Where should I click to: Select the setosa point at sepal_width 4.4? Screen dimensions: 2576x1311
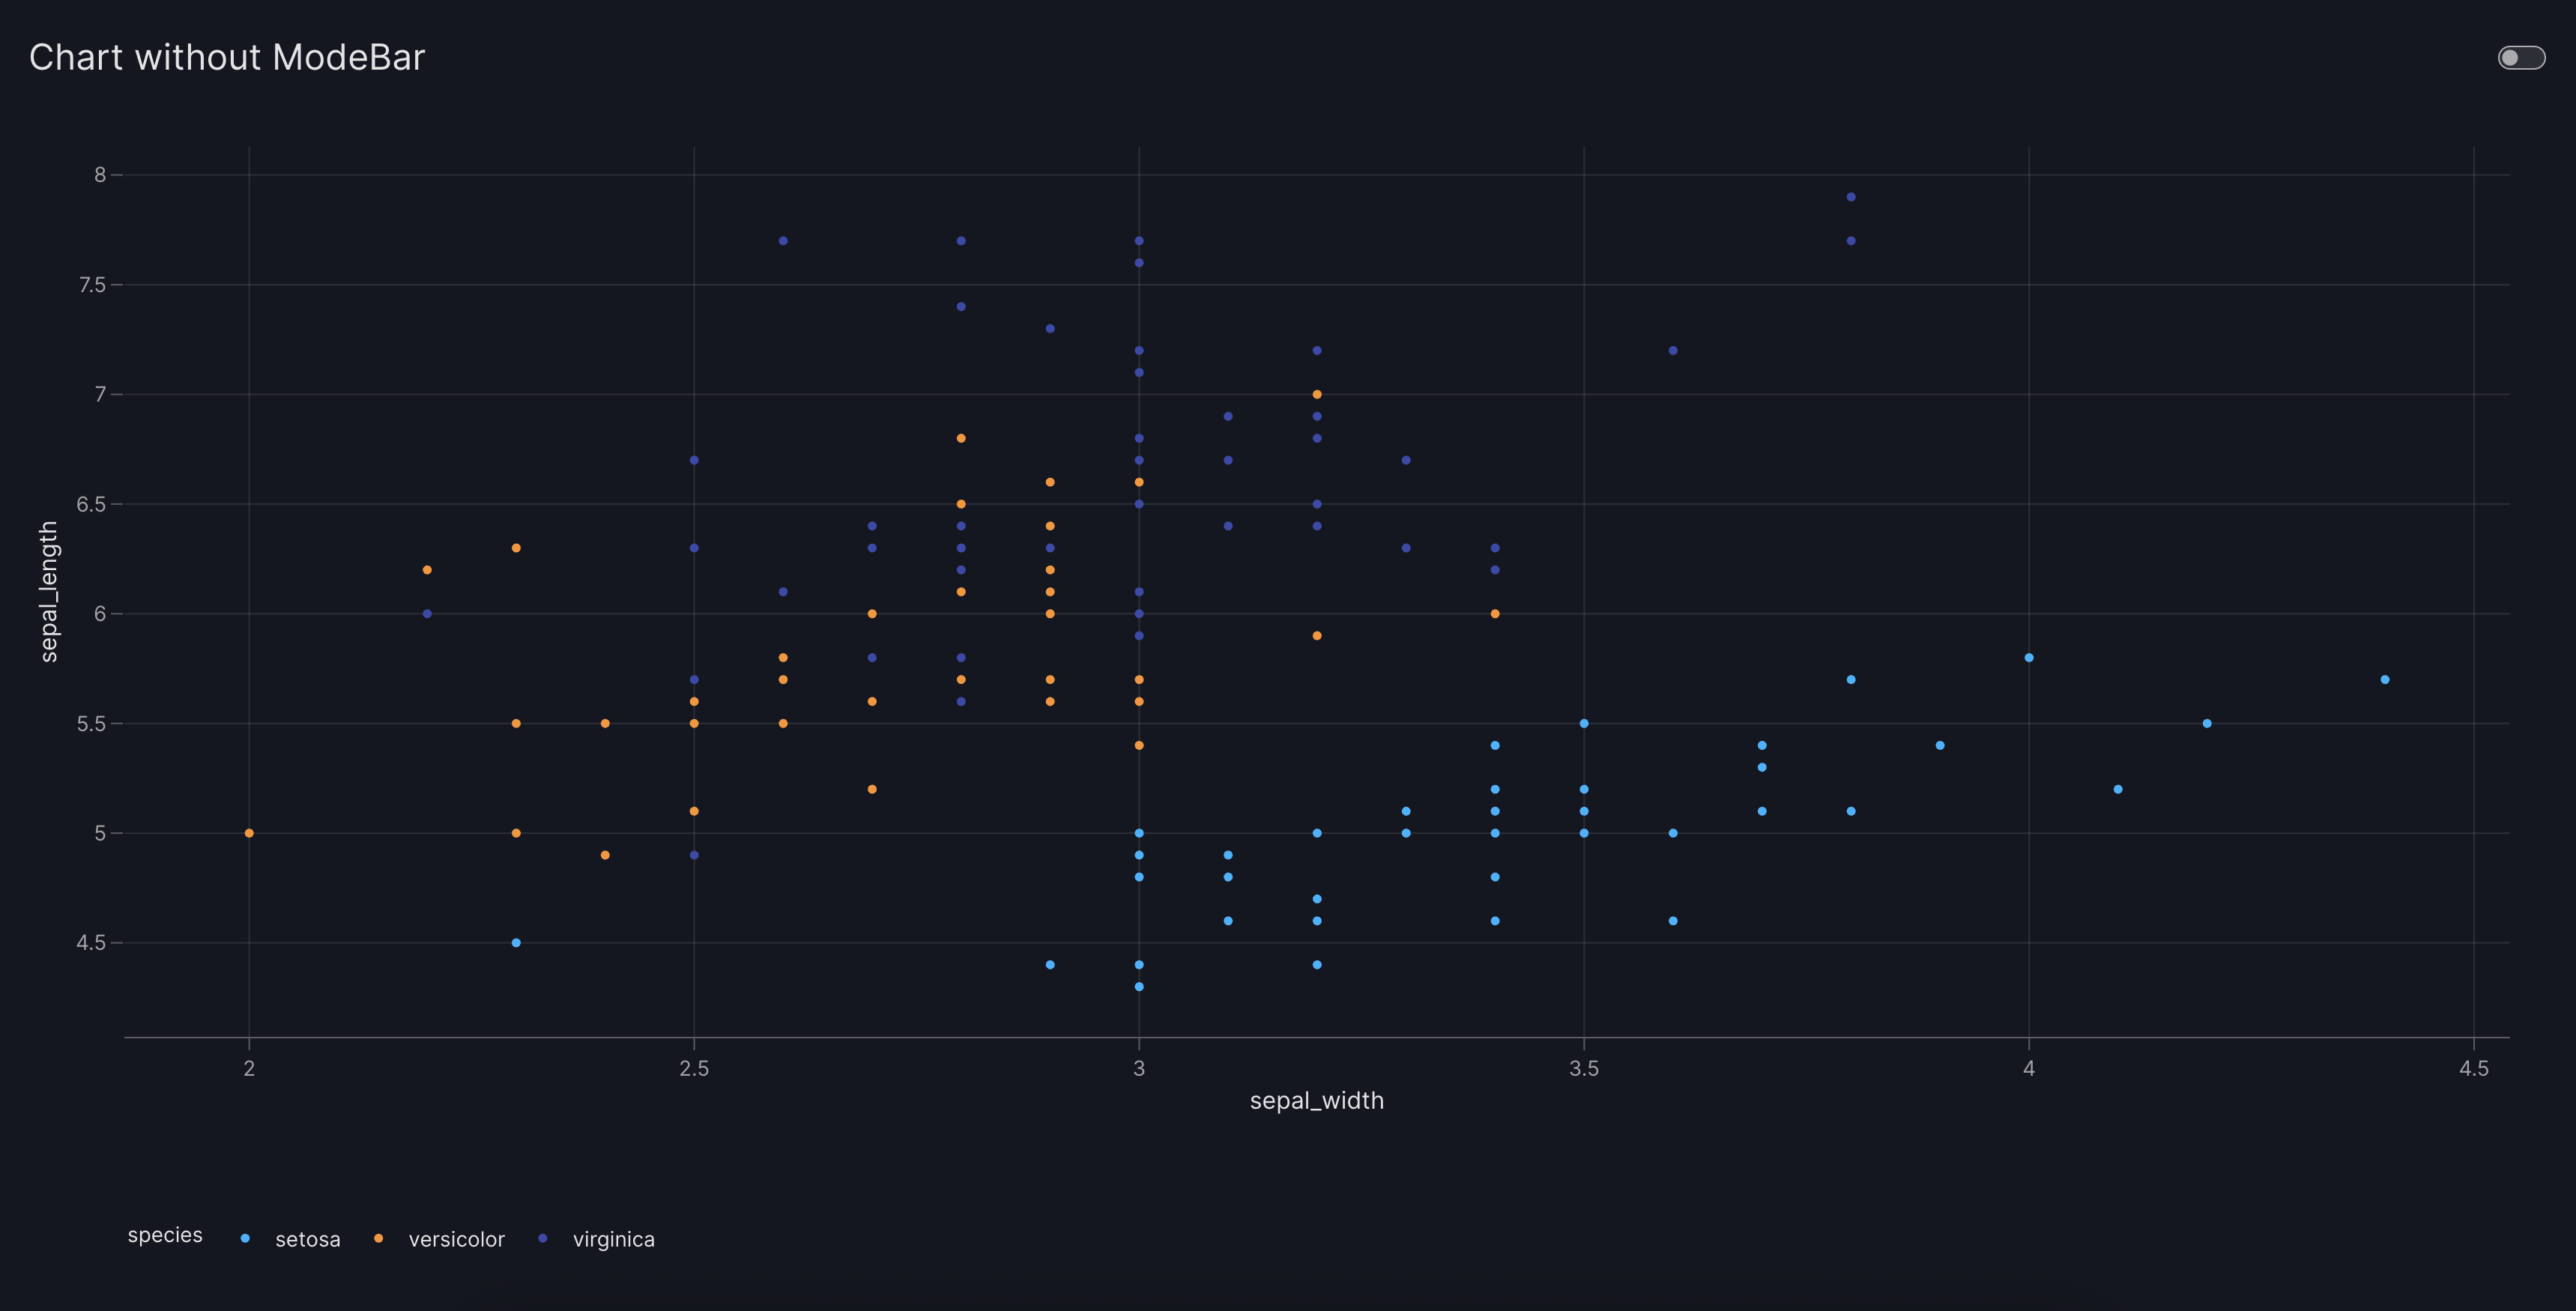(x=2385, y=680)
